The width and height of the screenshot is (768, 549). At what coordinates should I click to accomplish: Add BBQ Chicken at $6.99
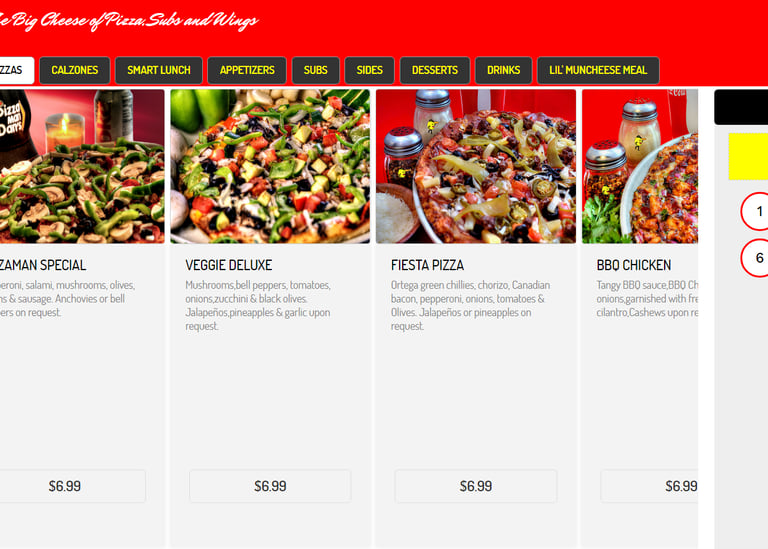tap(649, 486)
